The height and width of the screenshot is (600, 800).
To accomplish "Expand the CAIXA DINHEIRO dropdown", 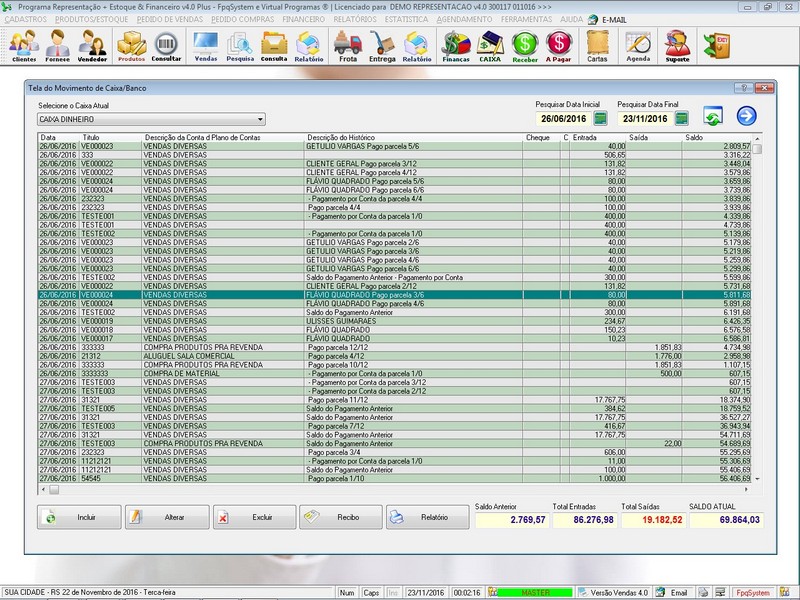I will [260, 119].
